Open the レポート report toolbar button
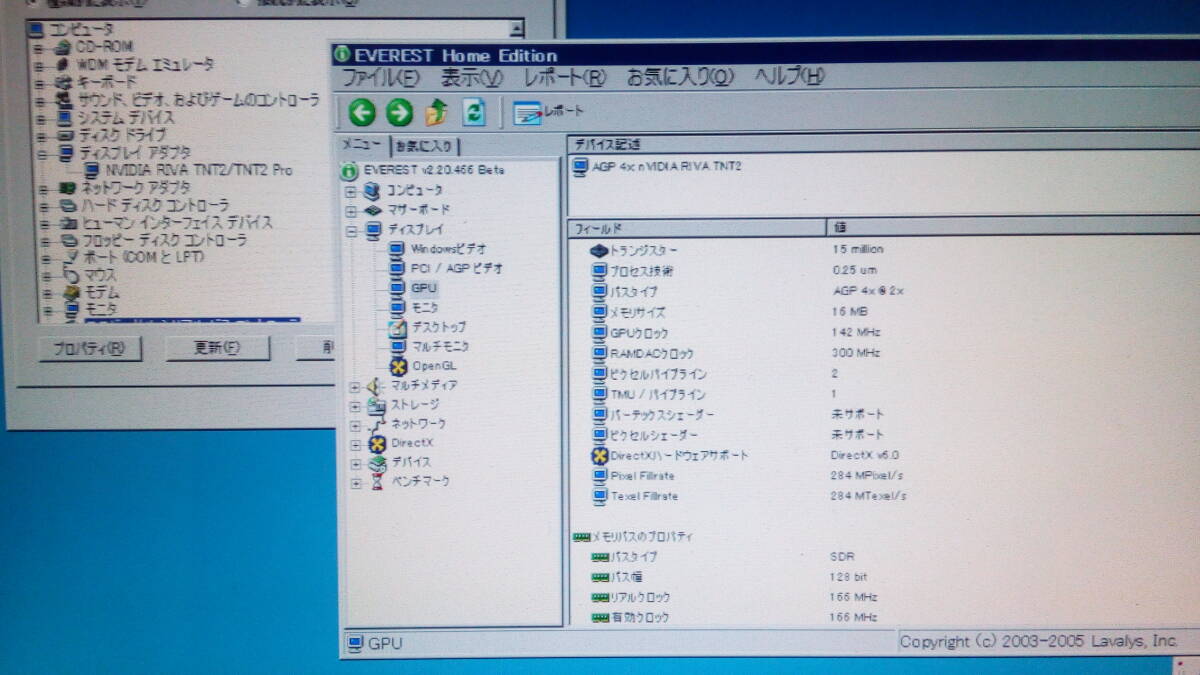This screenshot has height=675, width=1200. (548, 112)
